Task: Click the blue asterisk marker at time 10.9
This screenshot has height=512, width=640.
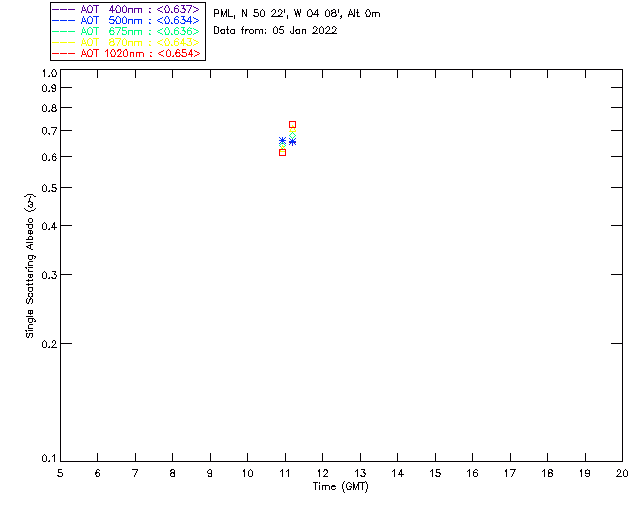Action: coord(282,140)
